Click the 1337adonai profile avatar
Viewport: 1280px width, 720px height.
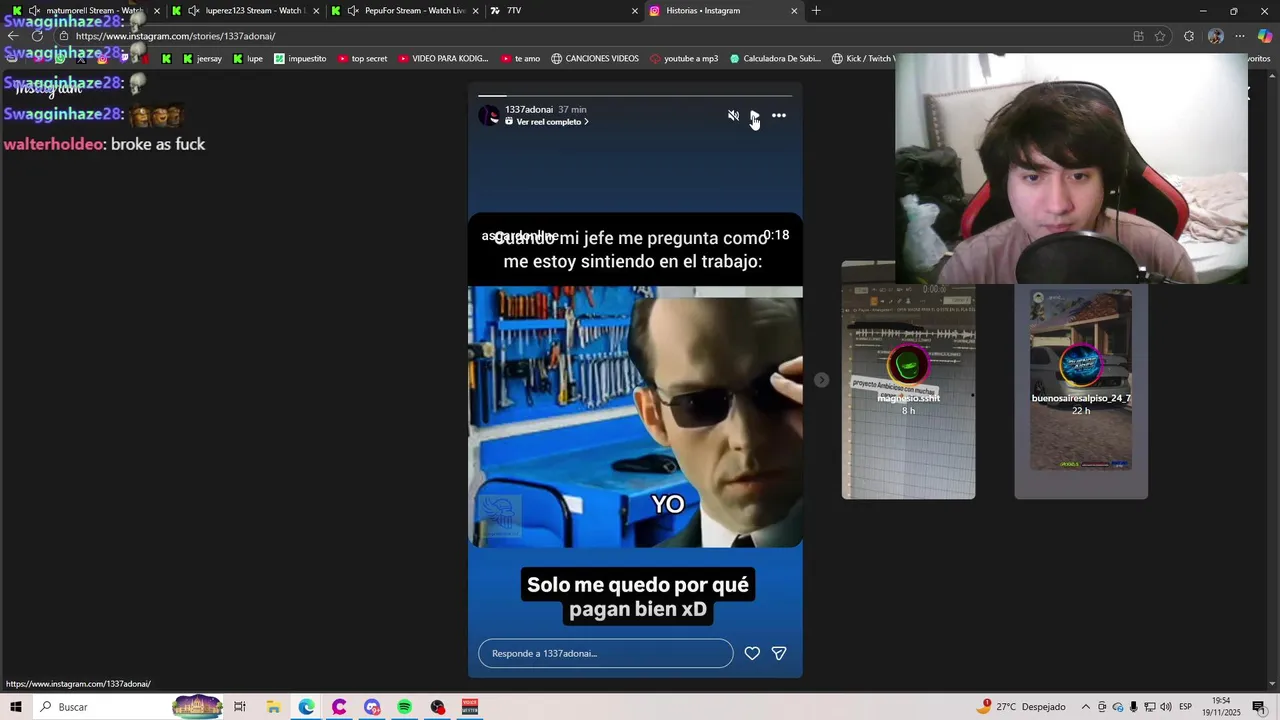click(489, 115)
